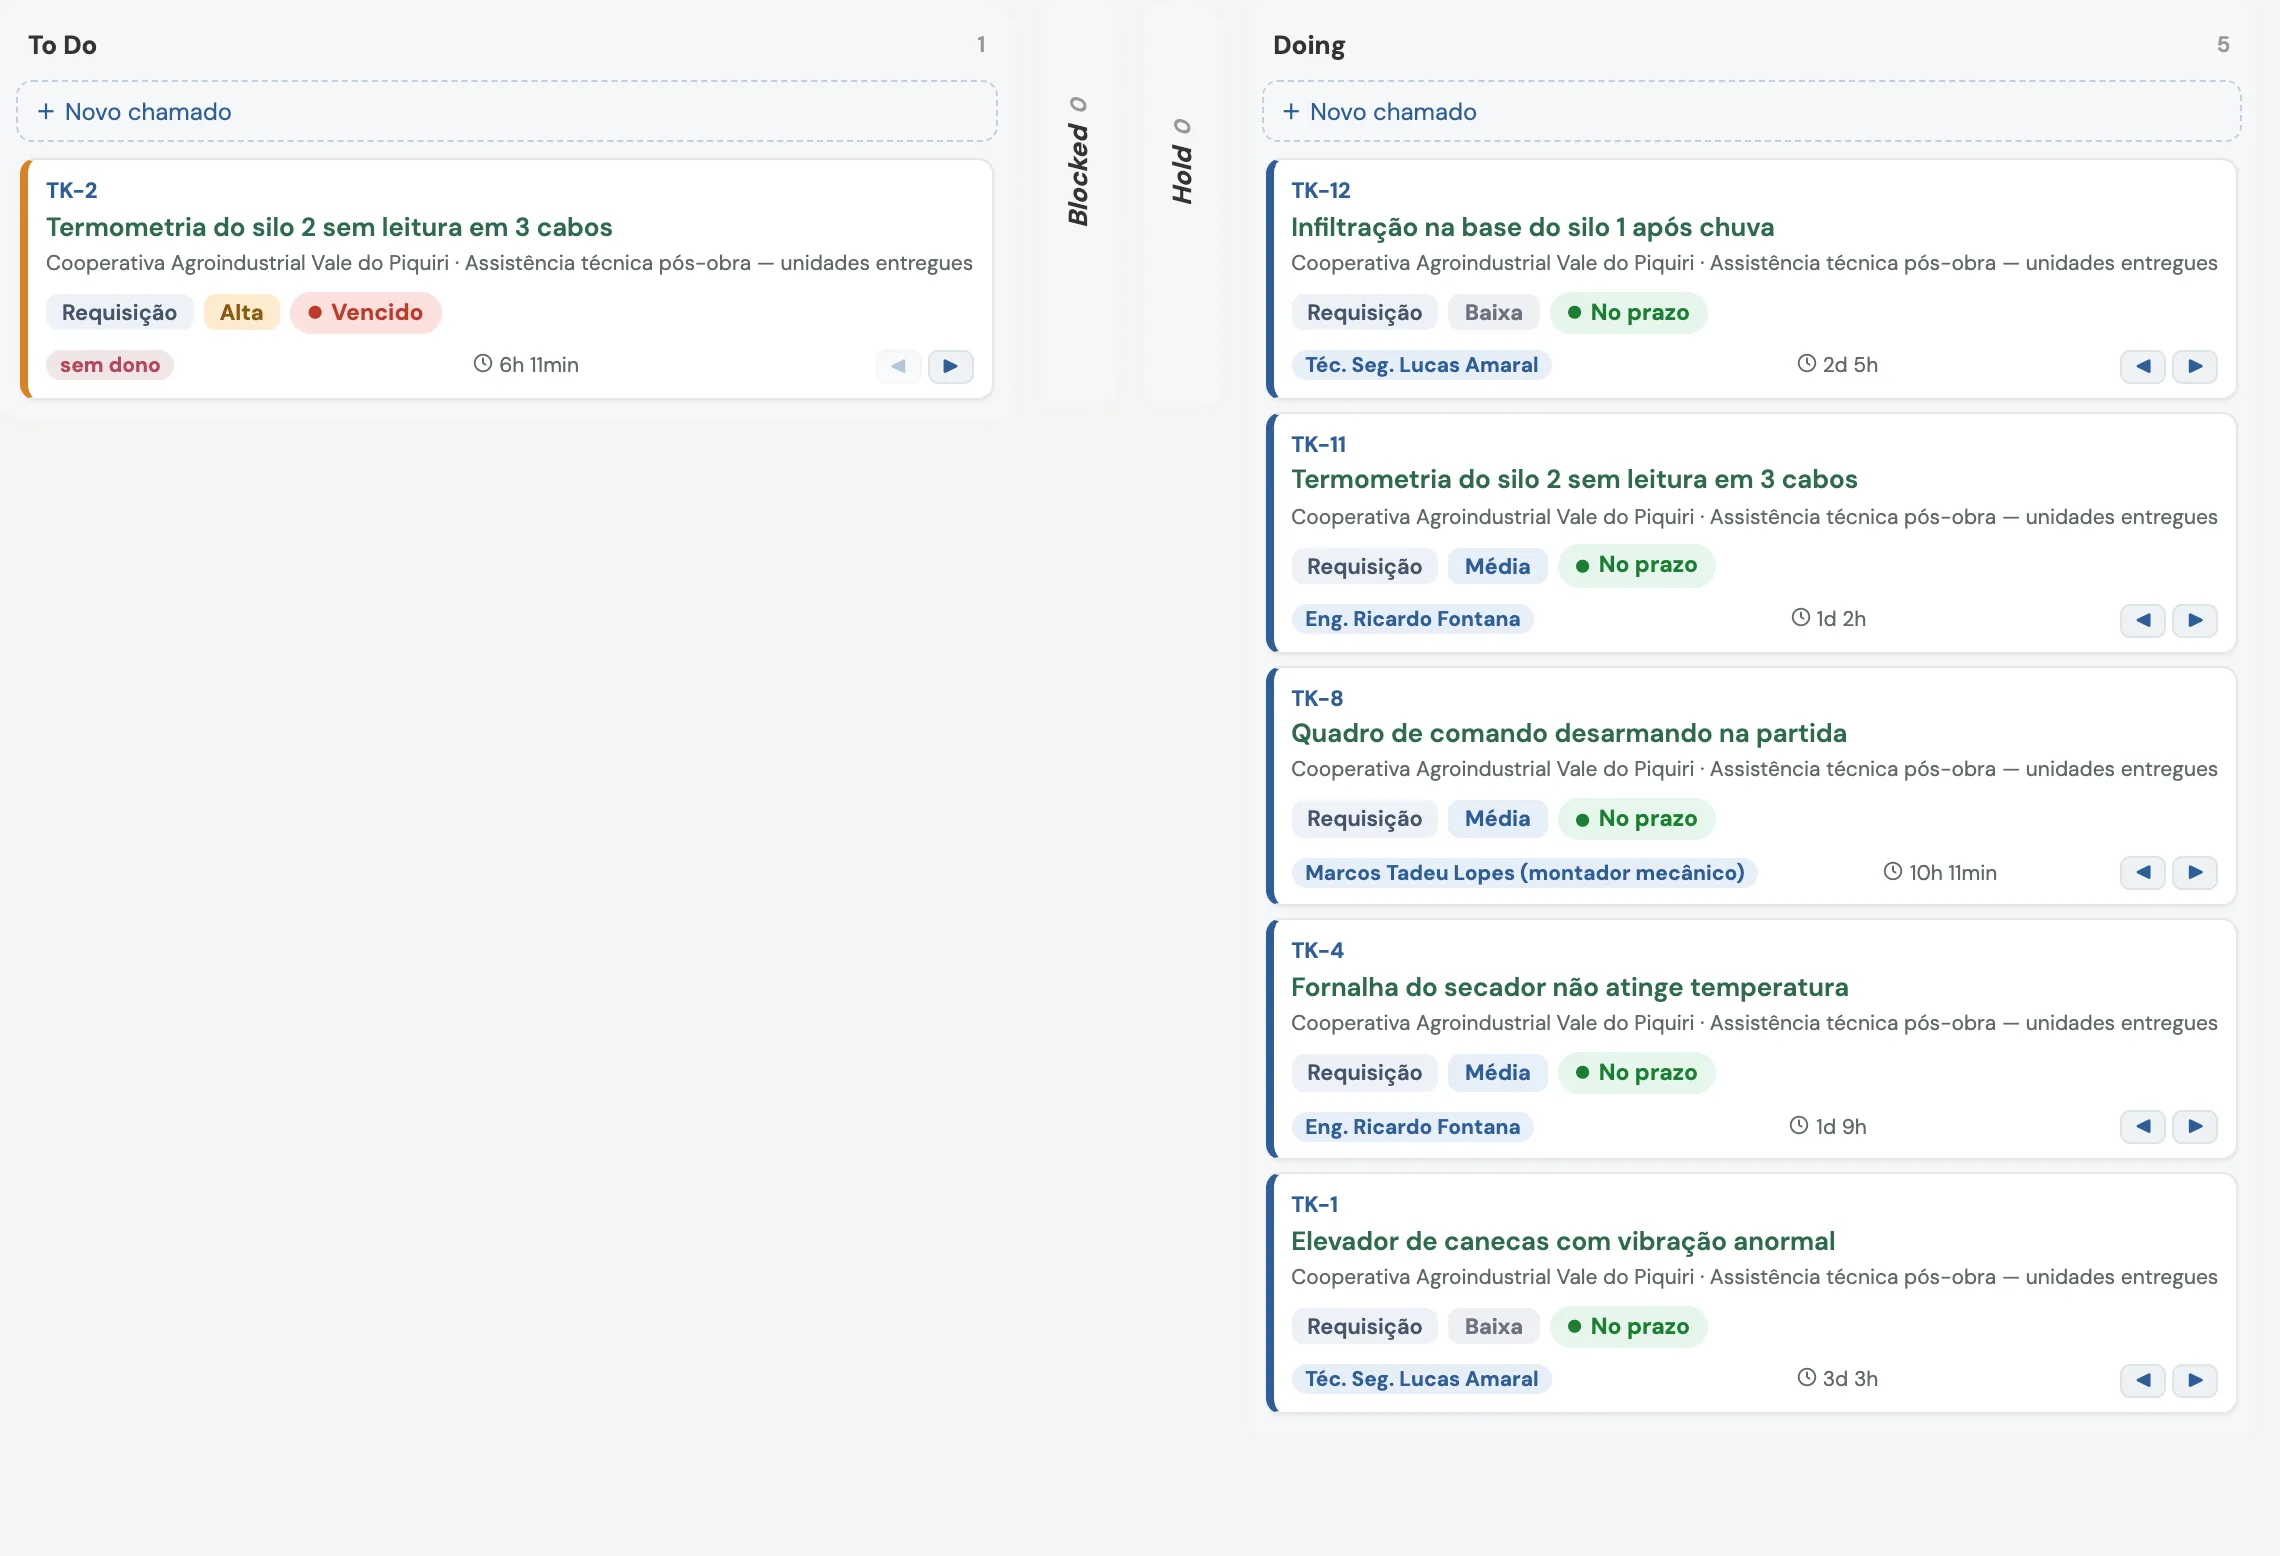The height and width of the screenshot is (1556, 2280).
Task: Open TK-2 Termometria do silo 2 ticket
Action: (329, 227)
